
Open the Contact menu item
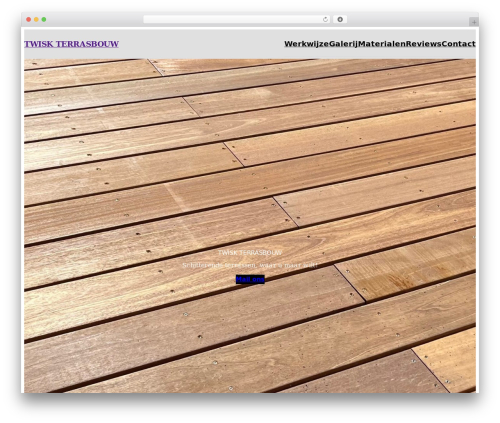pos(459,44)
